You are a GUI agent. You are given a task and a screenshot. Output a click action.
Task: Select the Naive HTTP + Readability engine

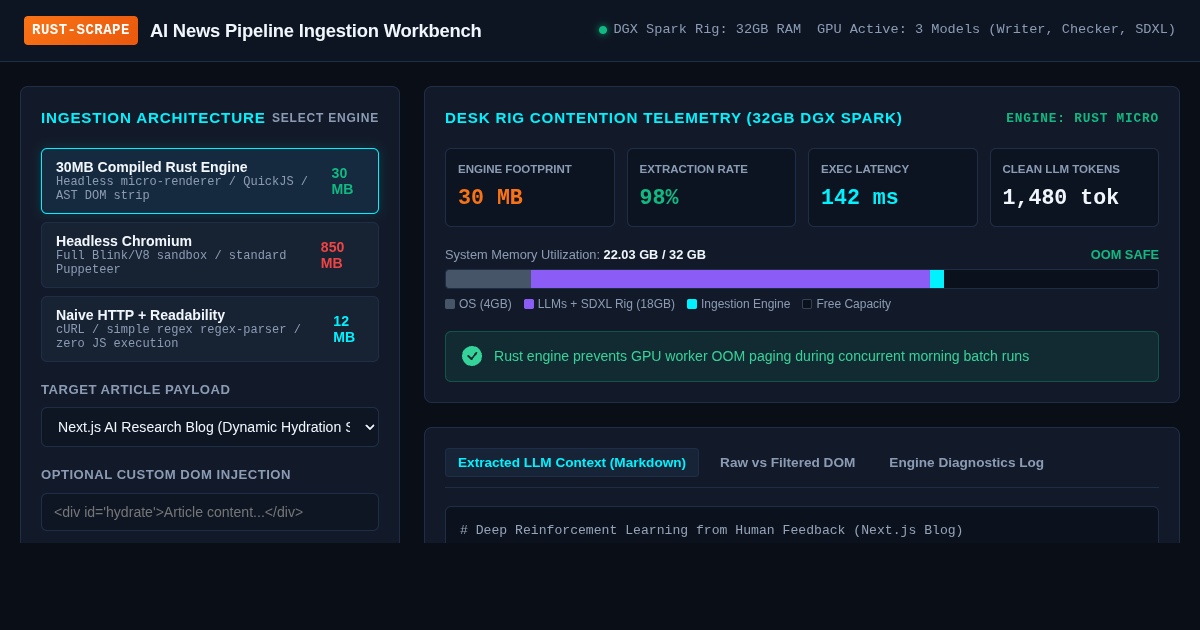(210, 329)
